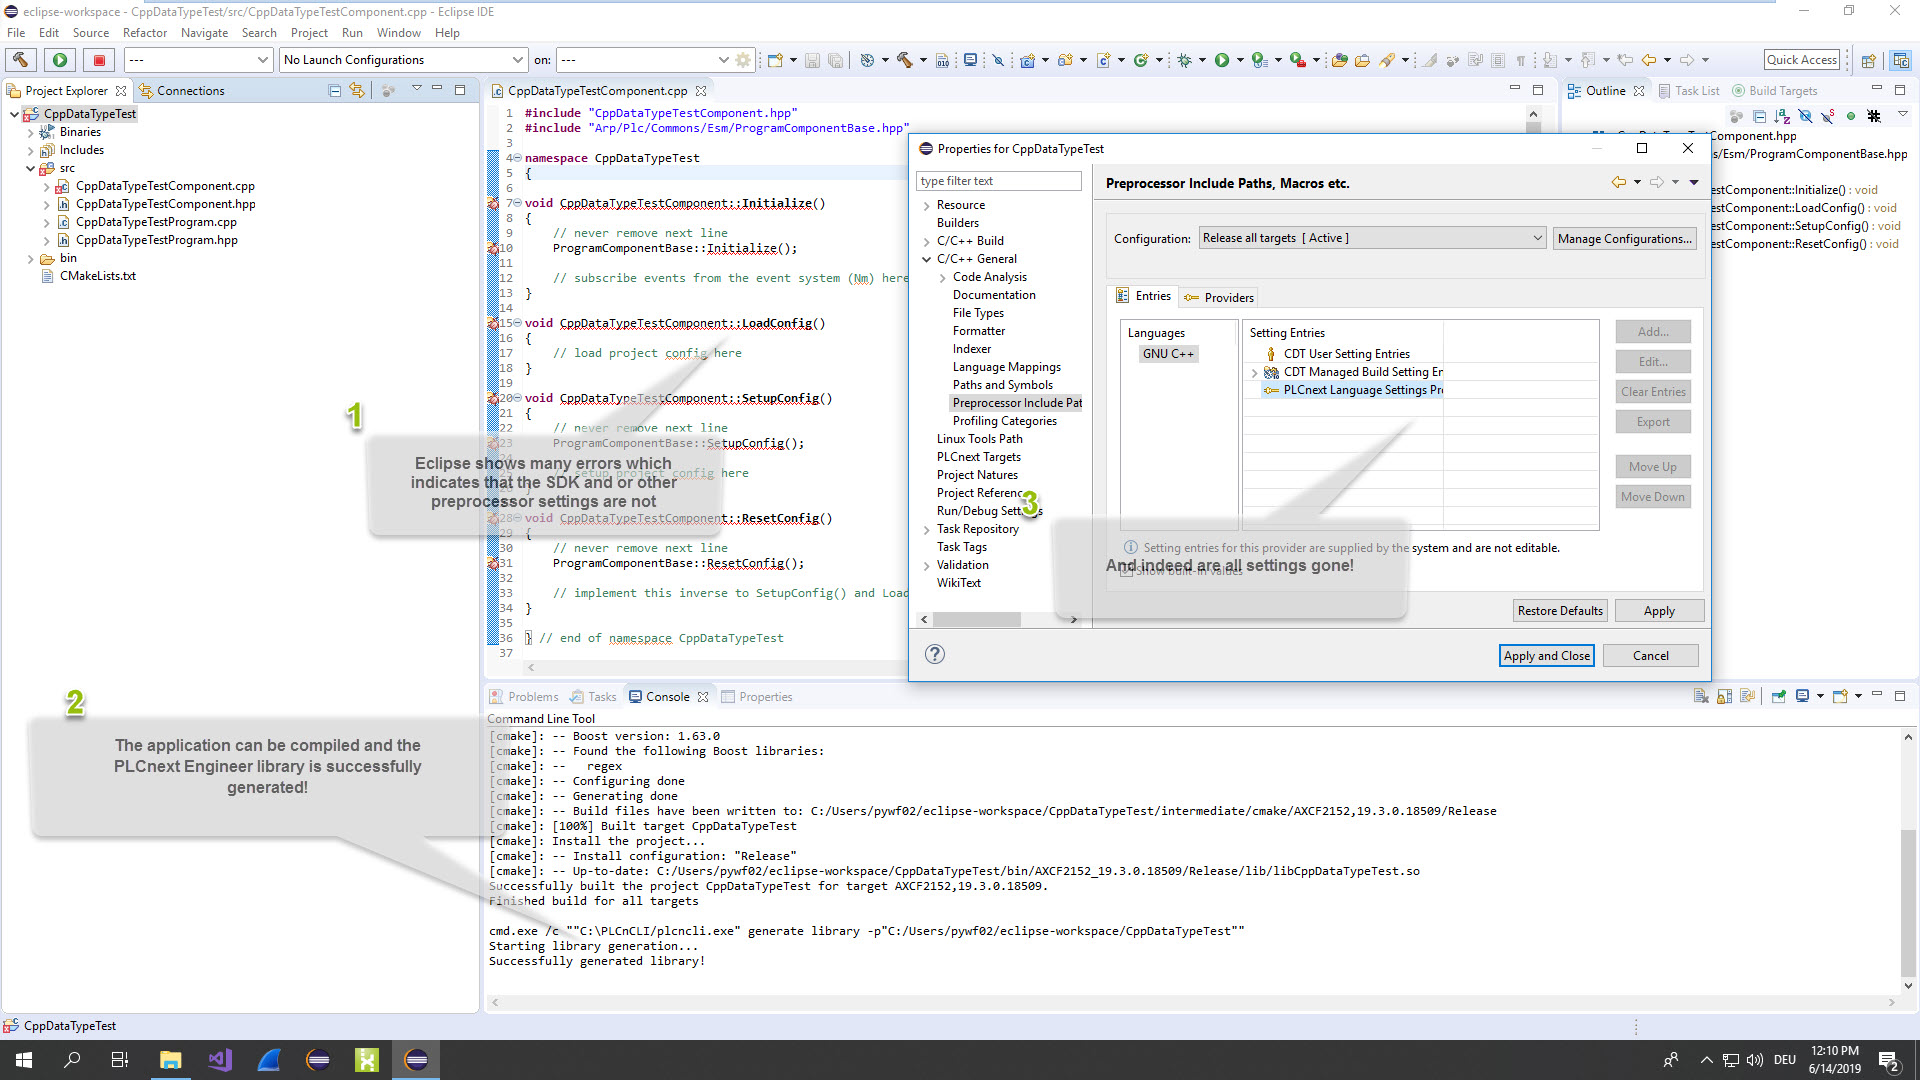Click the Open Element folder icon

click(1340, 60)
